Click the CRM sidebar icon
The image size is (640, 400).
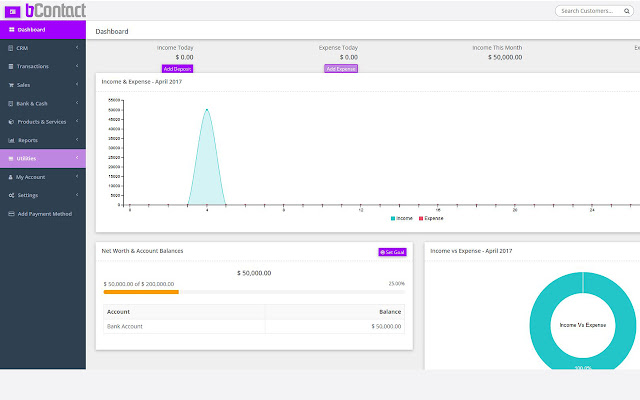pos(10,48)
